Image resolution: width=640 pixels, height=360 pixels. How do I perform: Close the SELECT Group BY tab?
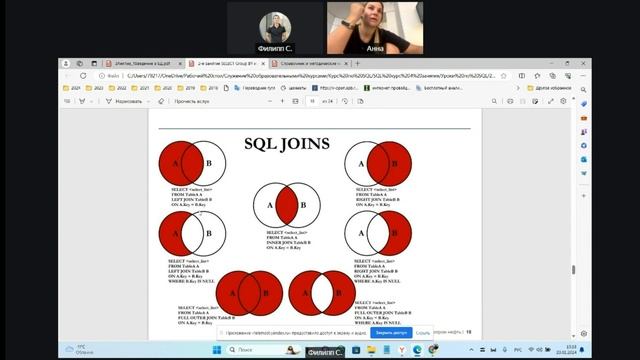point(263,64)
